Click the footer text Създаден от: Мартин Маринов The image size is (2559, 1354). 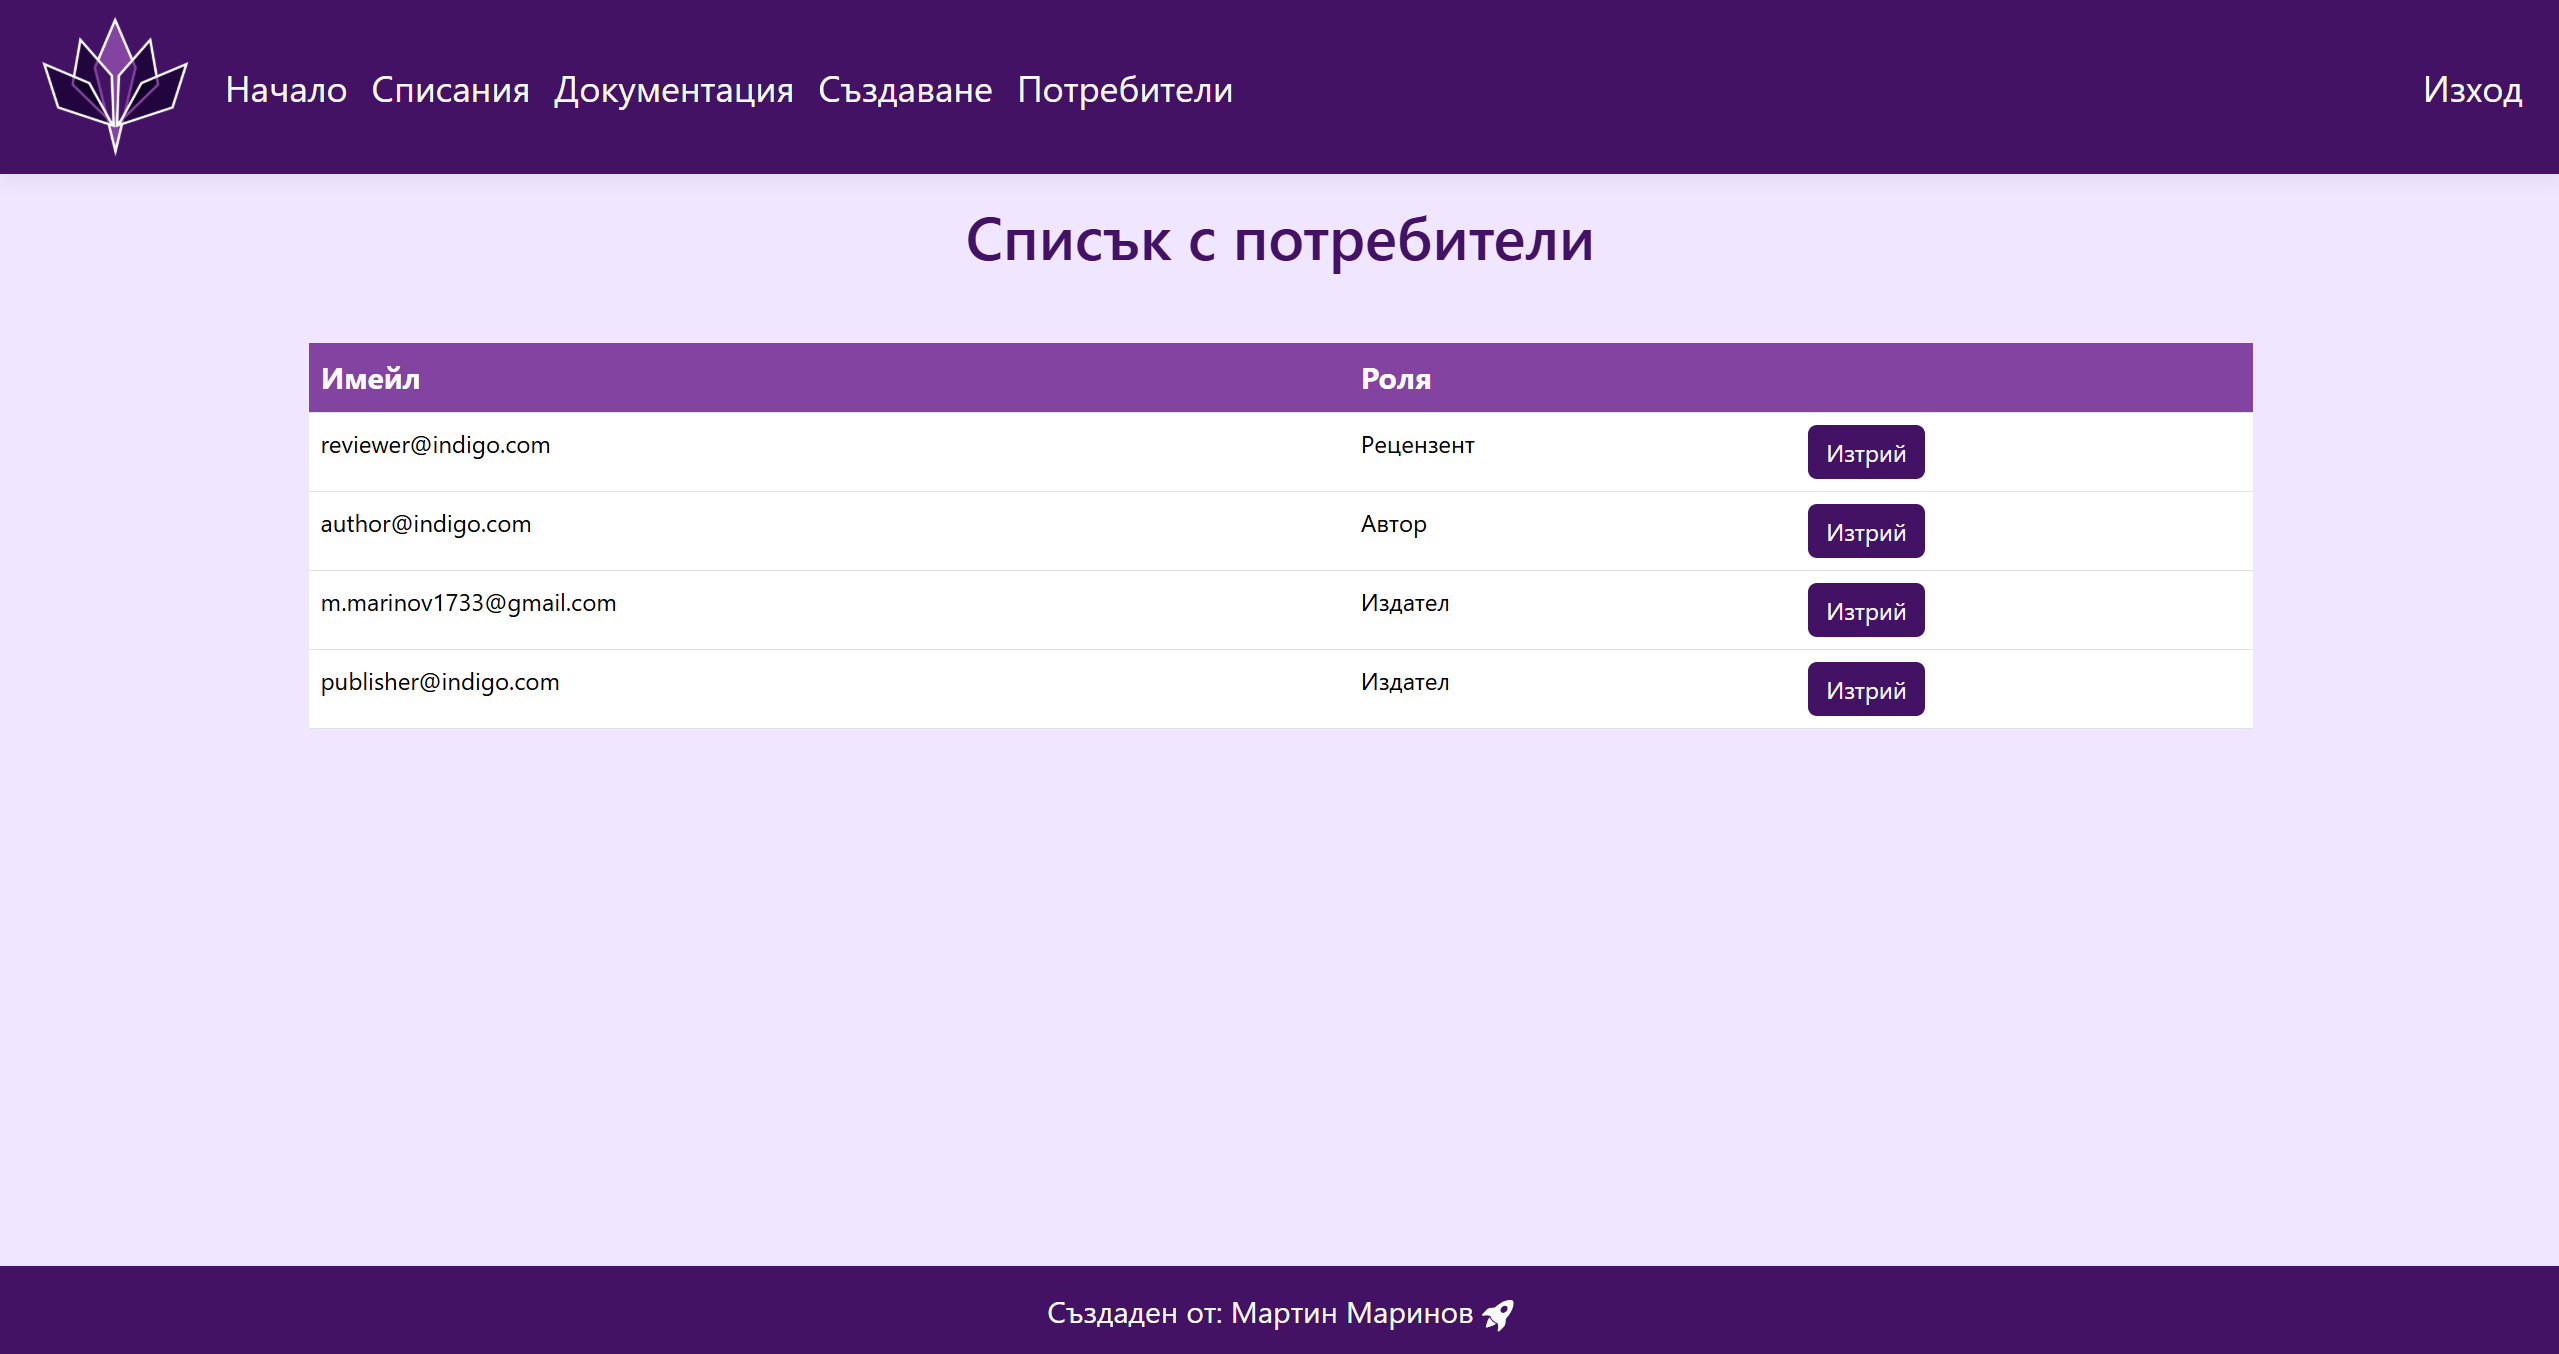point(1260,1313)
